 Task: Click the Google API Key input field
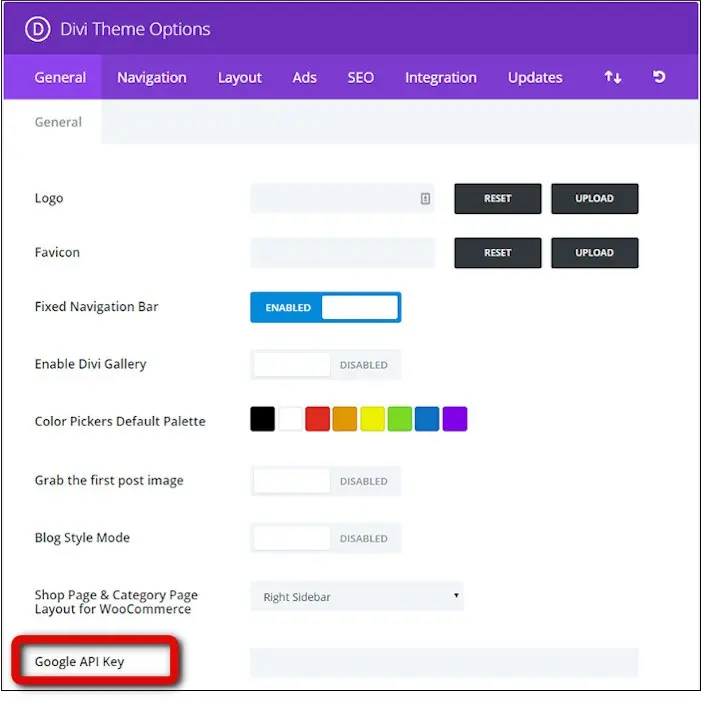pyautogui.click(x=444, y=662)
